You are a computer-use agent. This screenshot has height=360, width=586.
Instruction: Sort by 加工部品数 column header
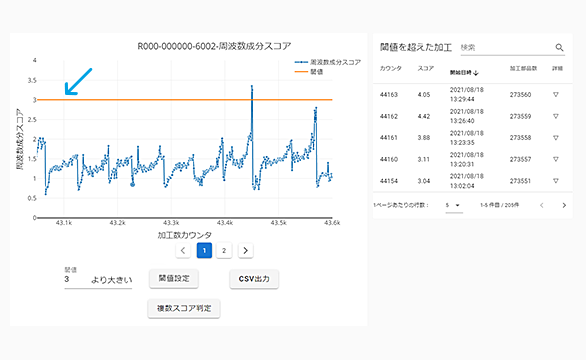pos(523,68)
